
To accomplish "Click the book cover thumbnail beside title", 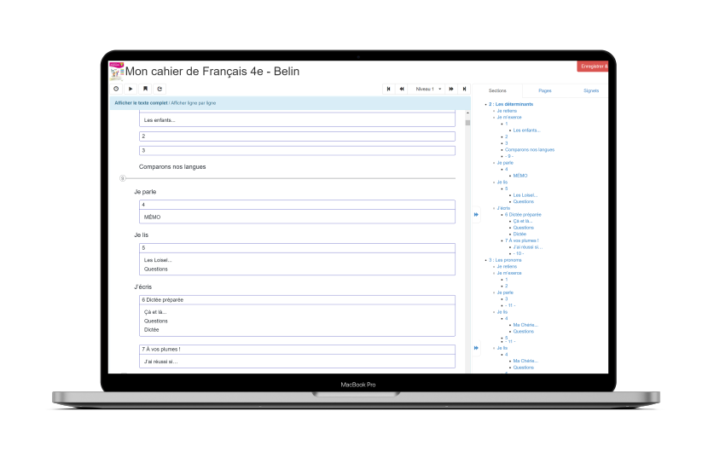I will 116,71.
